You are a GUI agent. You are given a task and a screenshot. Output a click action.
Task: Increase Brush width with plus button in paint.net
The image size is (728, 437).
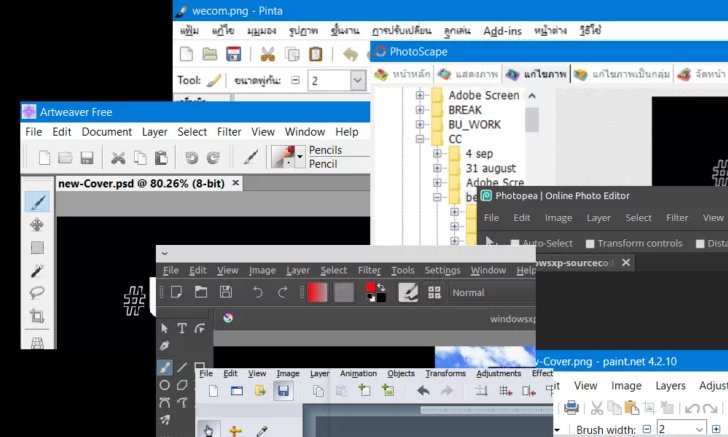(716, 429)
